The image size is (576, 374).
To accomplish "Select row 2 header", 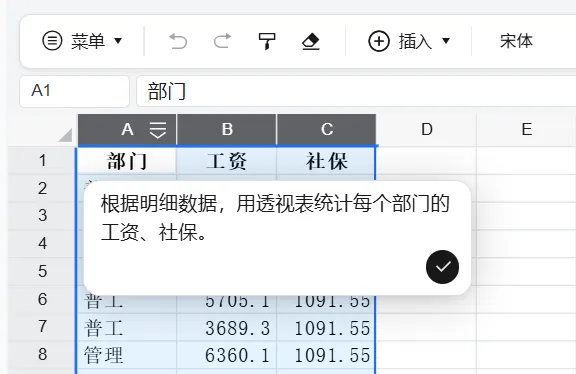I will tap(43, 188).
